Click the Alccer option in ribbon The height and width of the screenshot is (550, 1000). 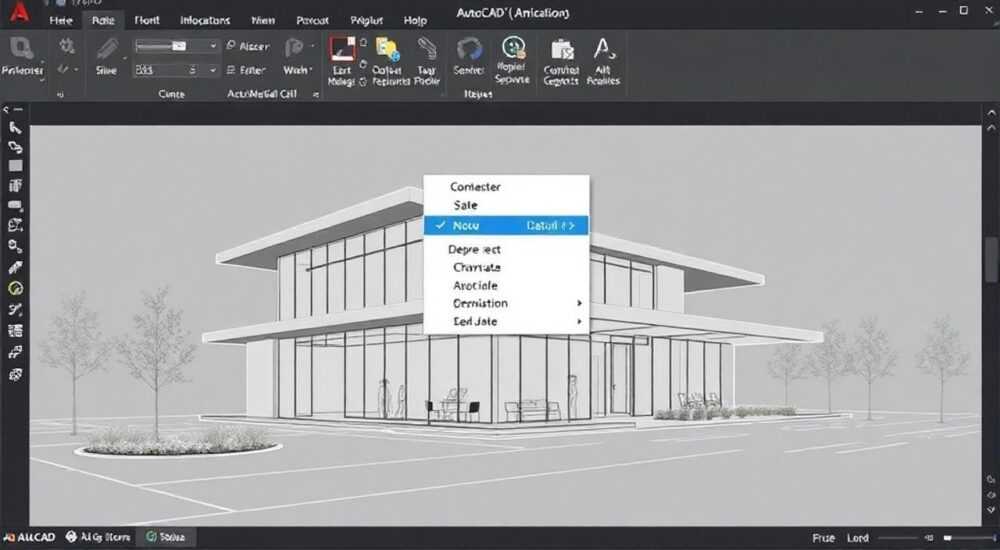click(248, 46)
